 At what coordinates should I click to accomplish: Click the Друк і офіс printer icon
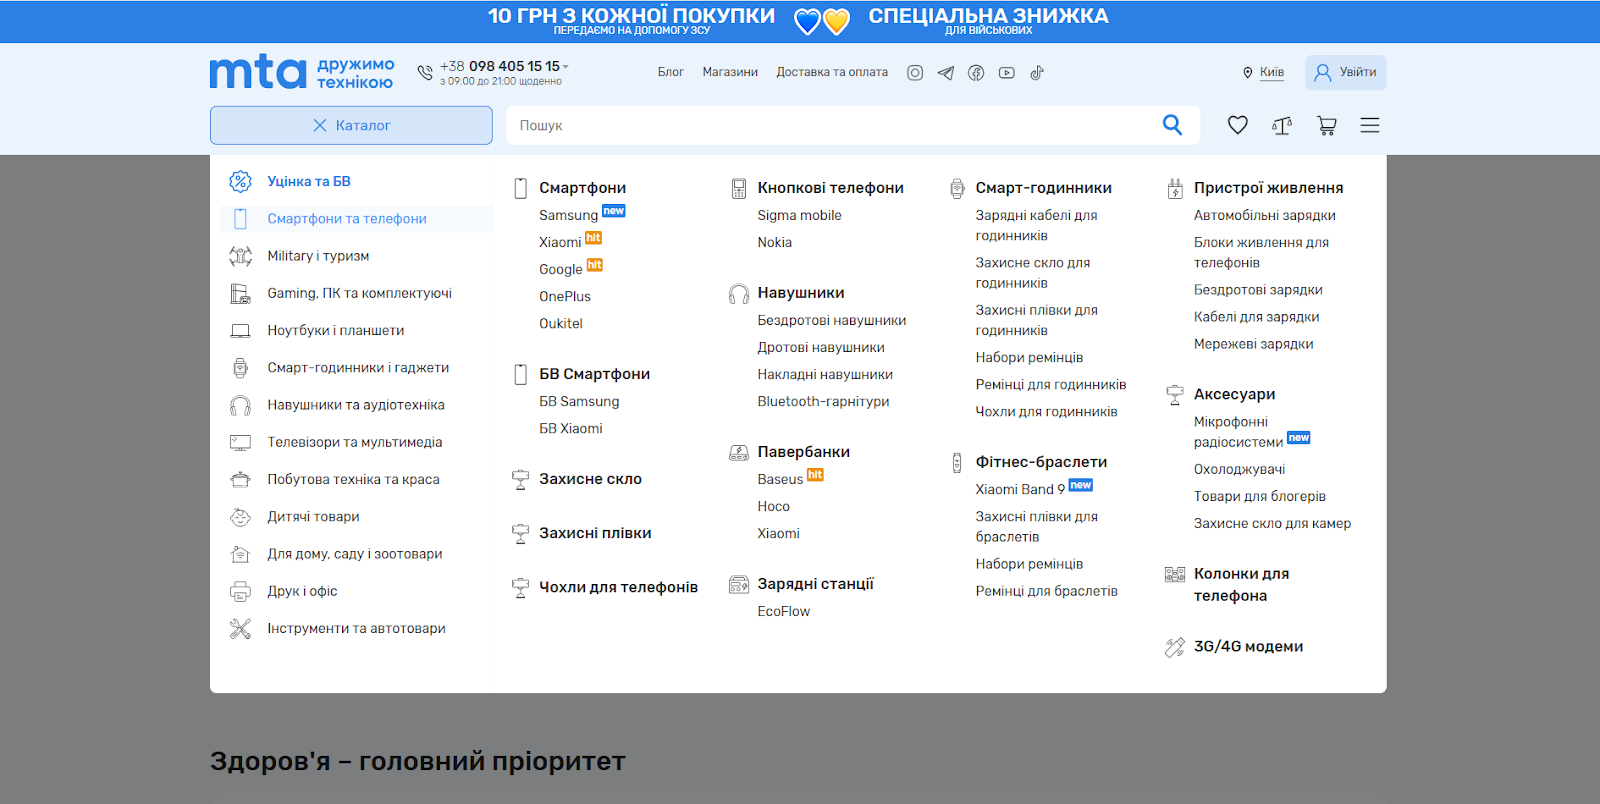(240, 591)
